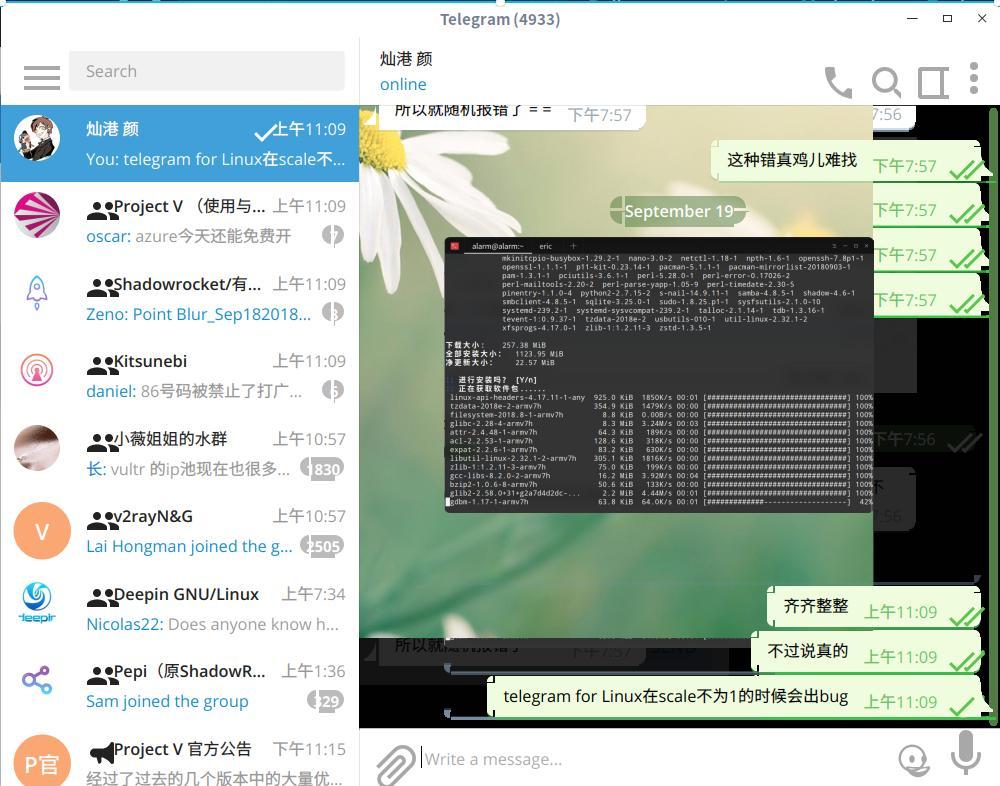Click the Deepin logo avatar

click(x=37, y=602)
